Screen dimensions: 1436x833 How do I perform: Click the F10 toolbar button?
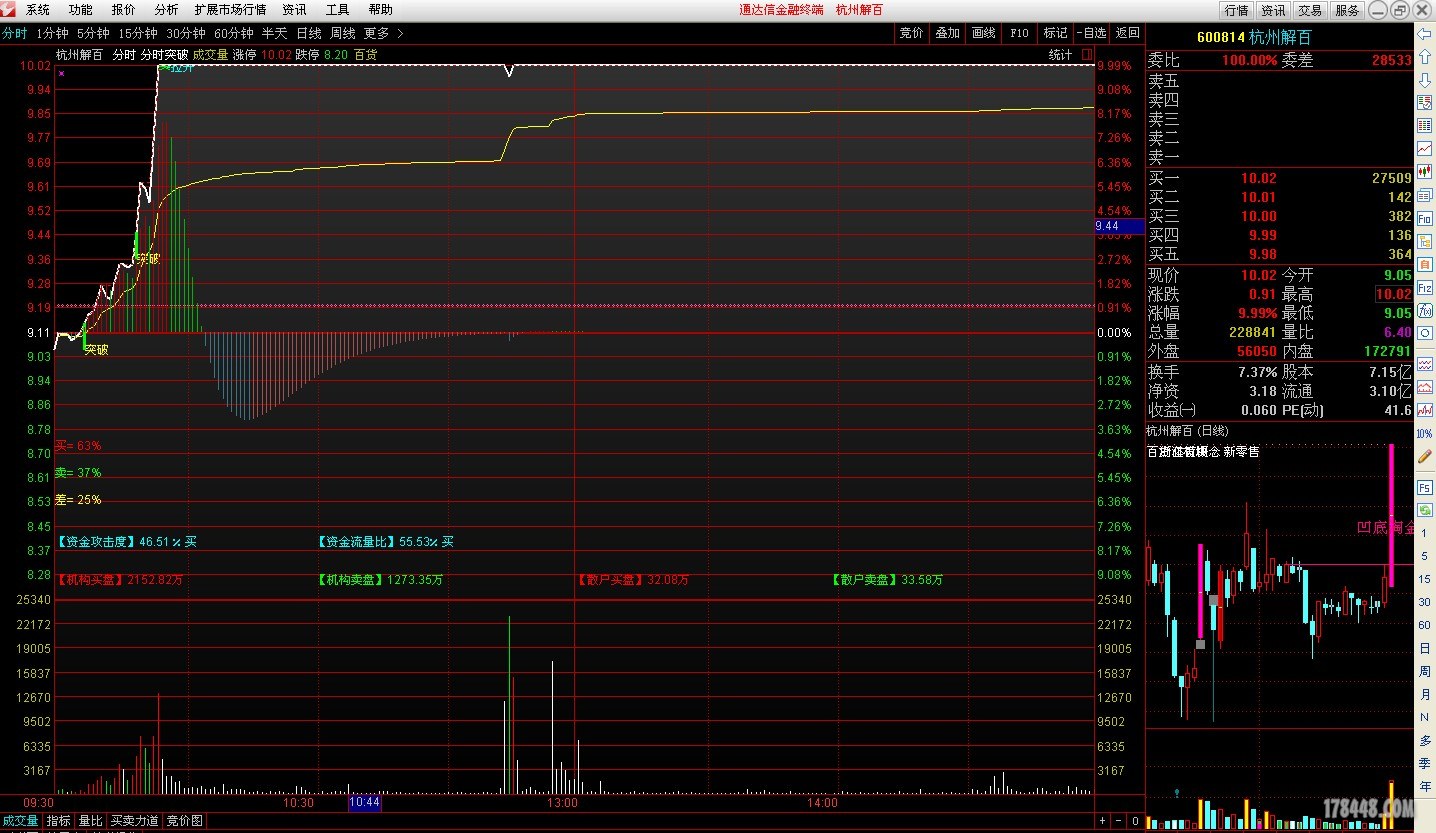click(x=1019, y=33)
